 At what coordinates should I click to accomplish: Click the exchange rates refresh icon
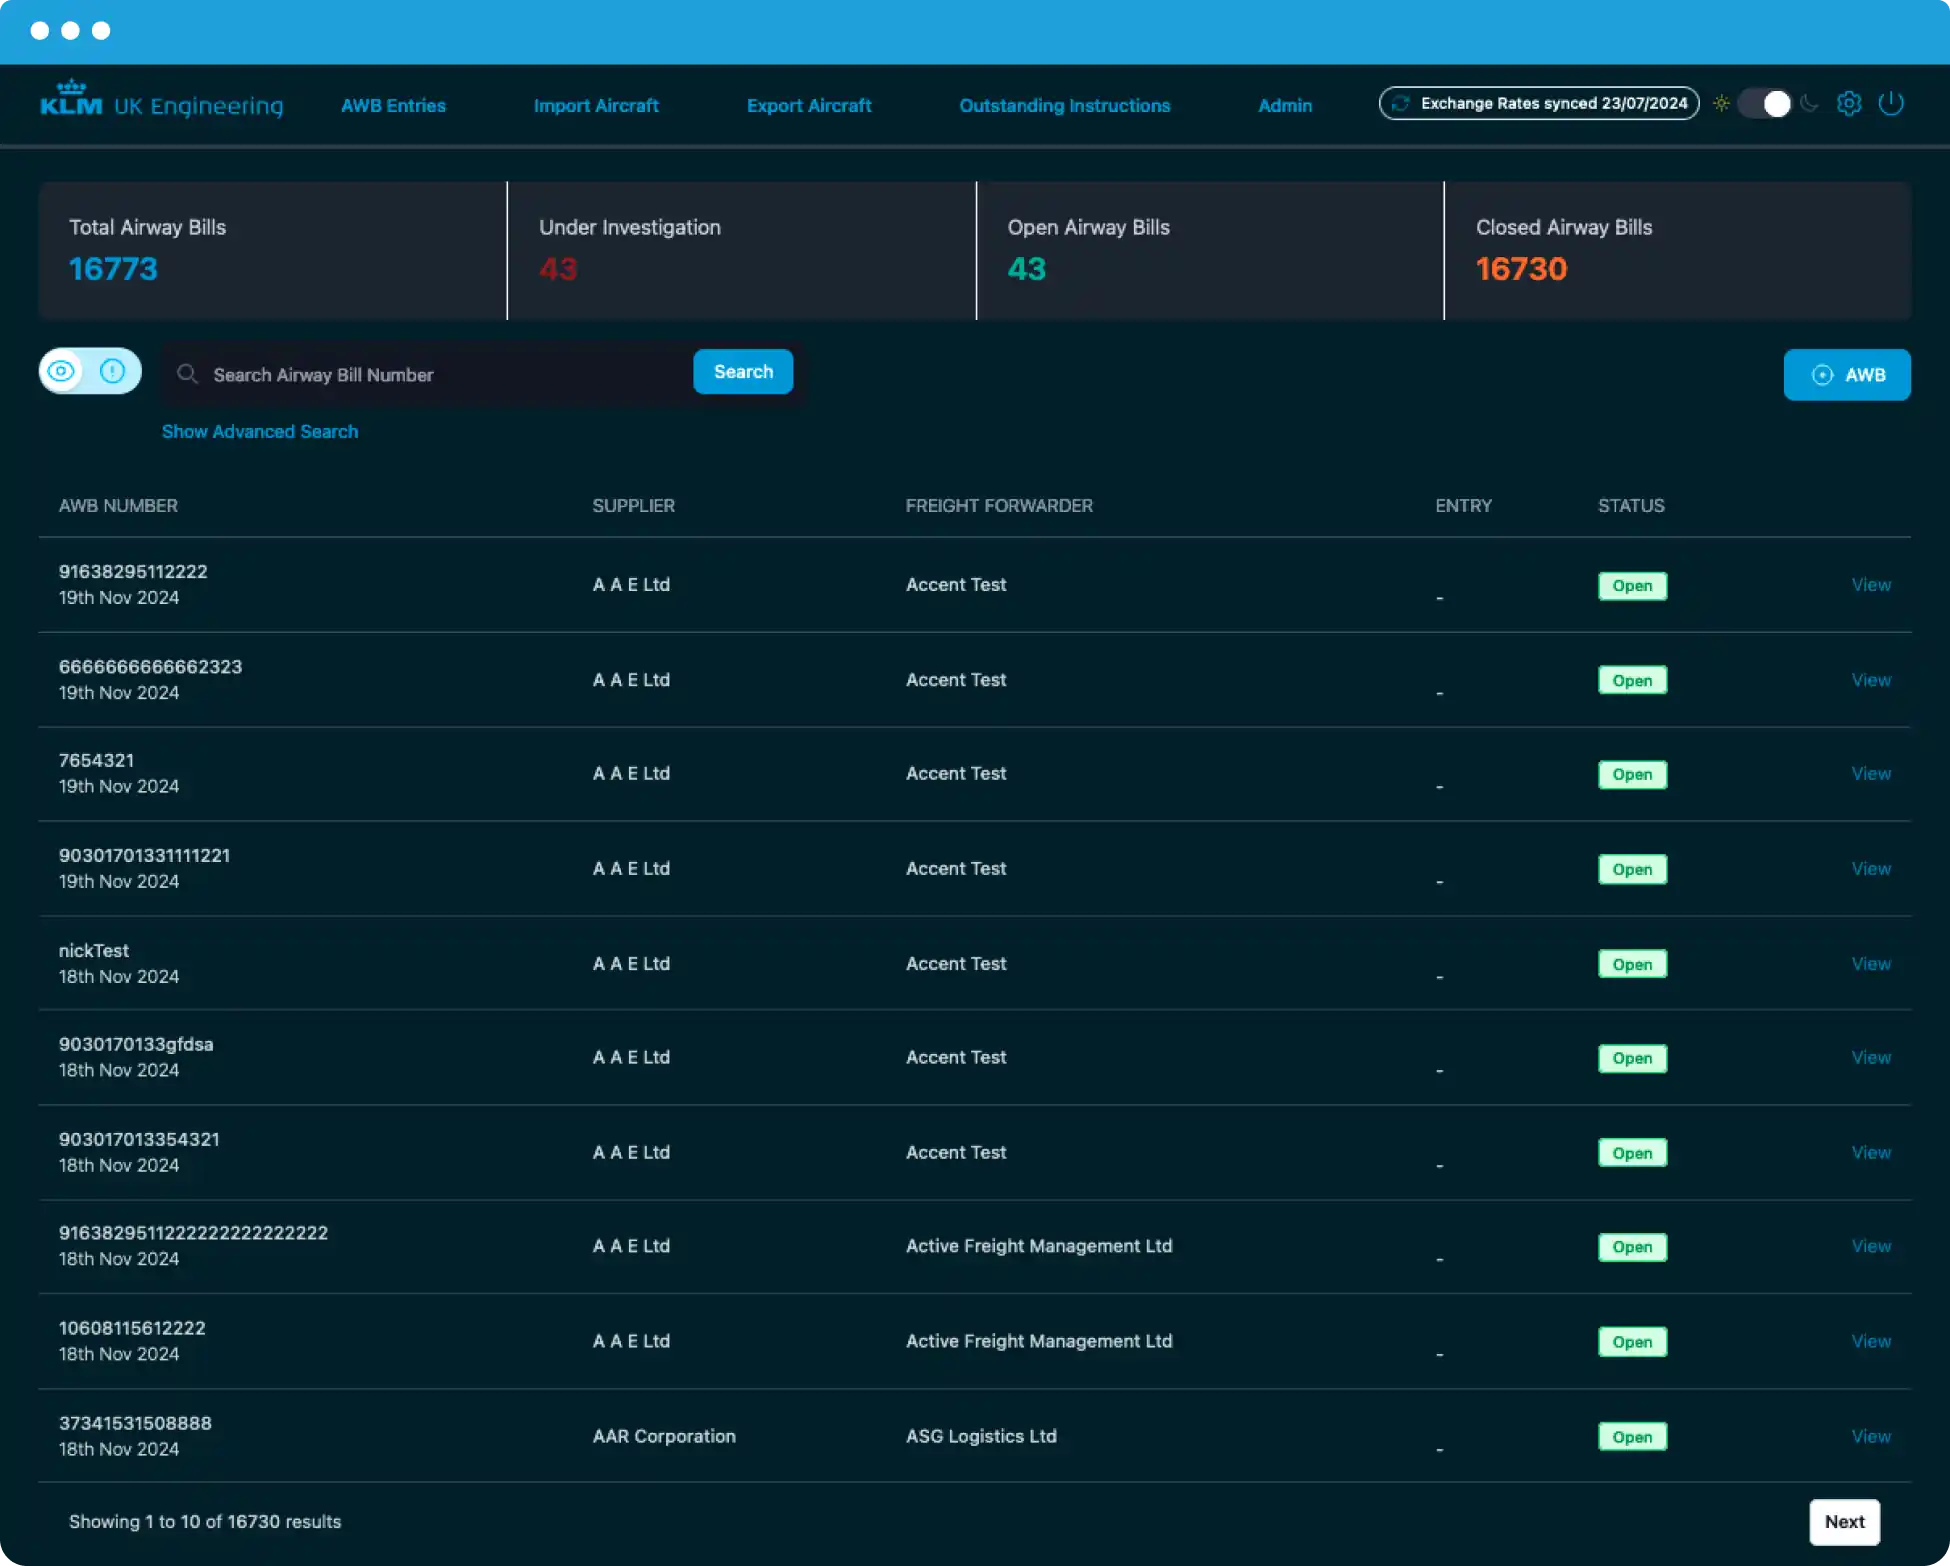pyautogui.click(x=1400, y=102)
